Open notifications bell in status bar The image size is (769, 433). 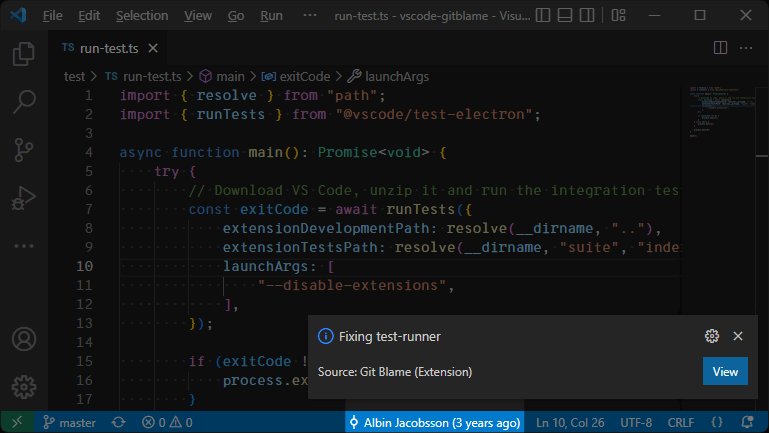[747, 422]
